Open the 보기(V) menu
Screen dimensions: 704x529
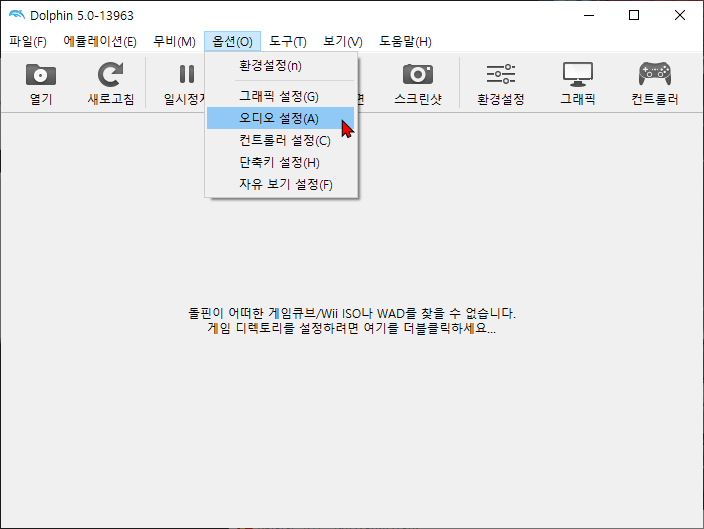coord(343,41)
